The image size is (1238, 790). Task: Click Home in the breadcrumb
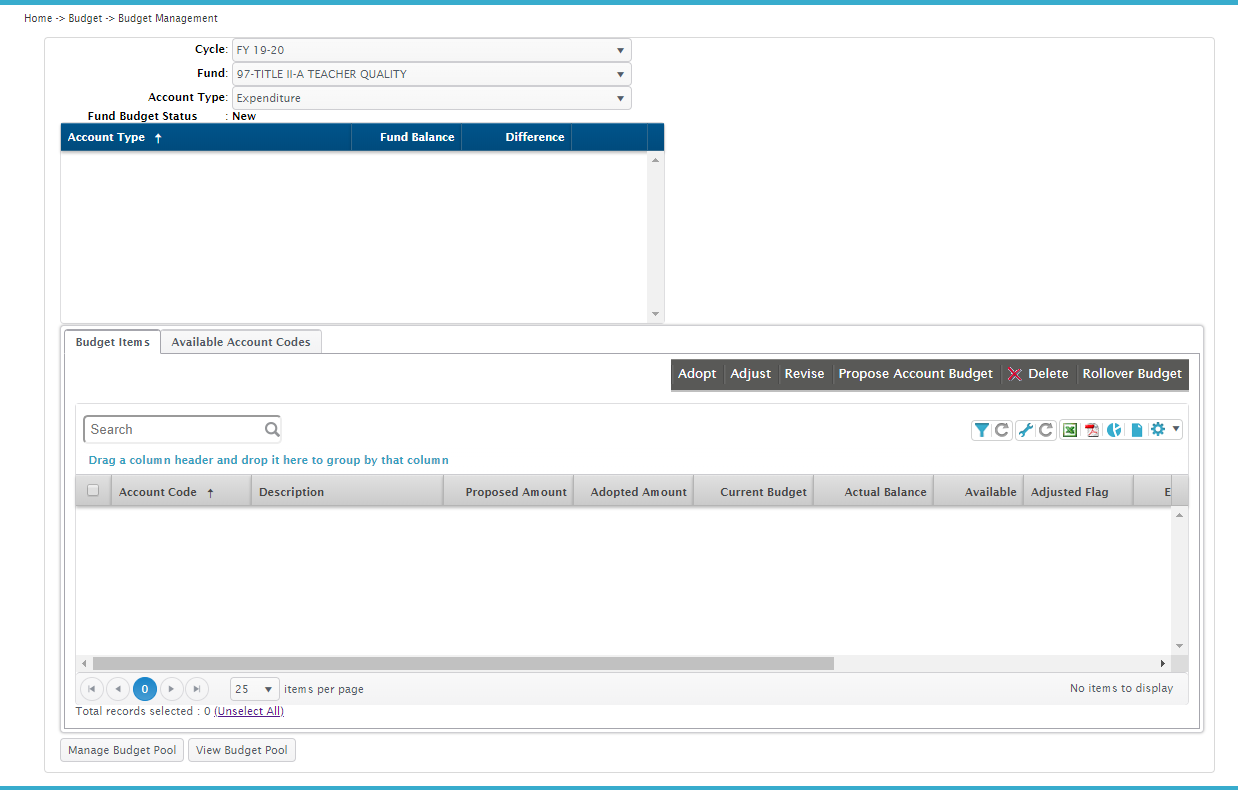point(38,19)
